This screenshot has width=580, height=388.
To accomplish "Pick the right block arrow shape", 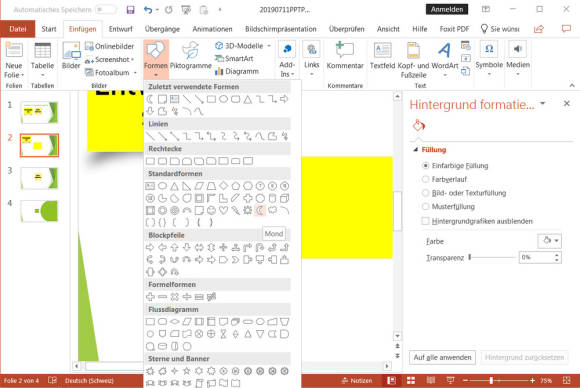I will pos(150,247).
